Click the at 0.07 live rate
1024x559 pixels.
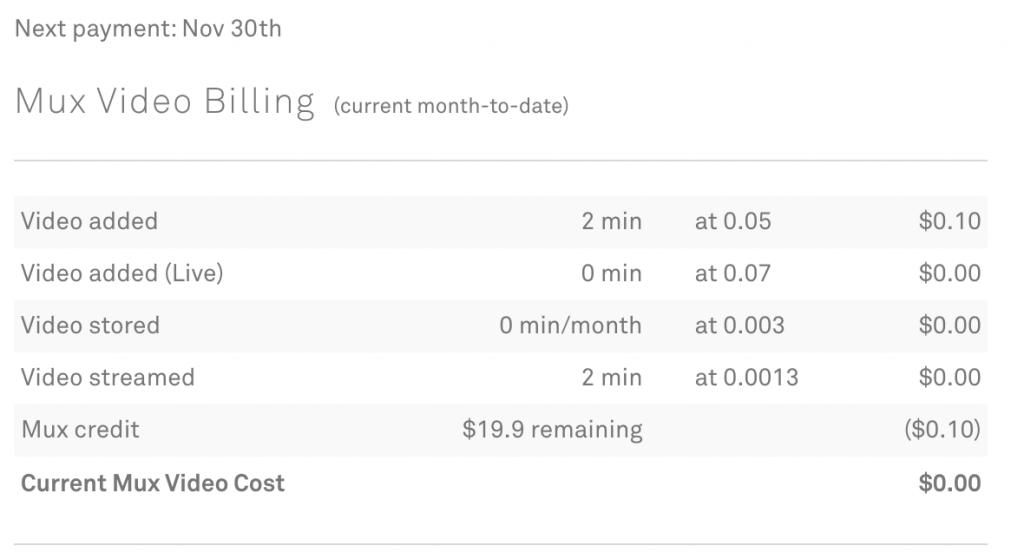point(733,273)
